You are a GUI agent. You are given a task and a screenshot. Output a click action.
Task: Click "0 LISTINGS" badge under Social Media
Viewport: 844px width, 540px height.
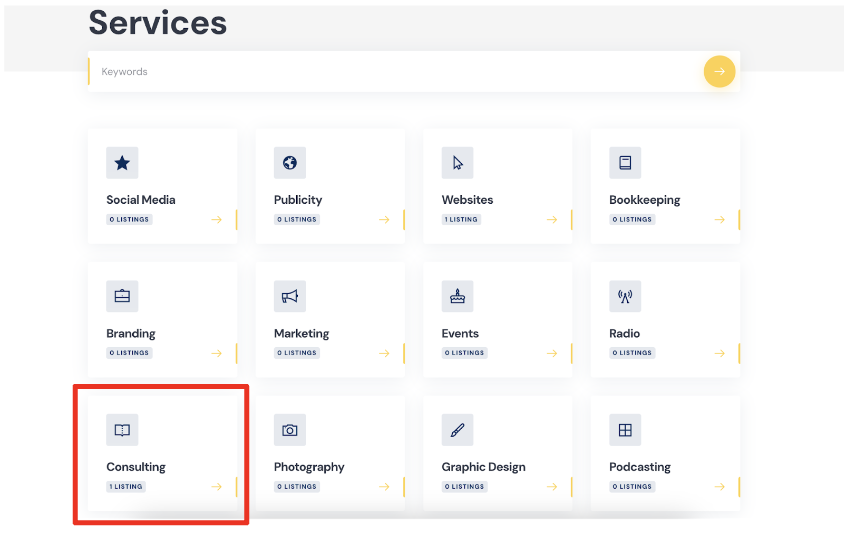click(129, 220)
